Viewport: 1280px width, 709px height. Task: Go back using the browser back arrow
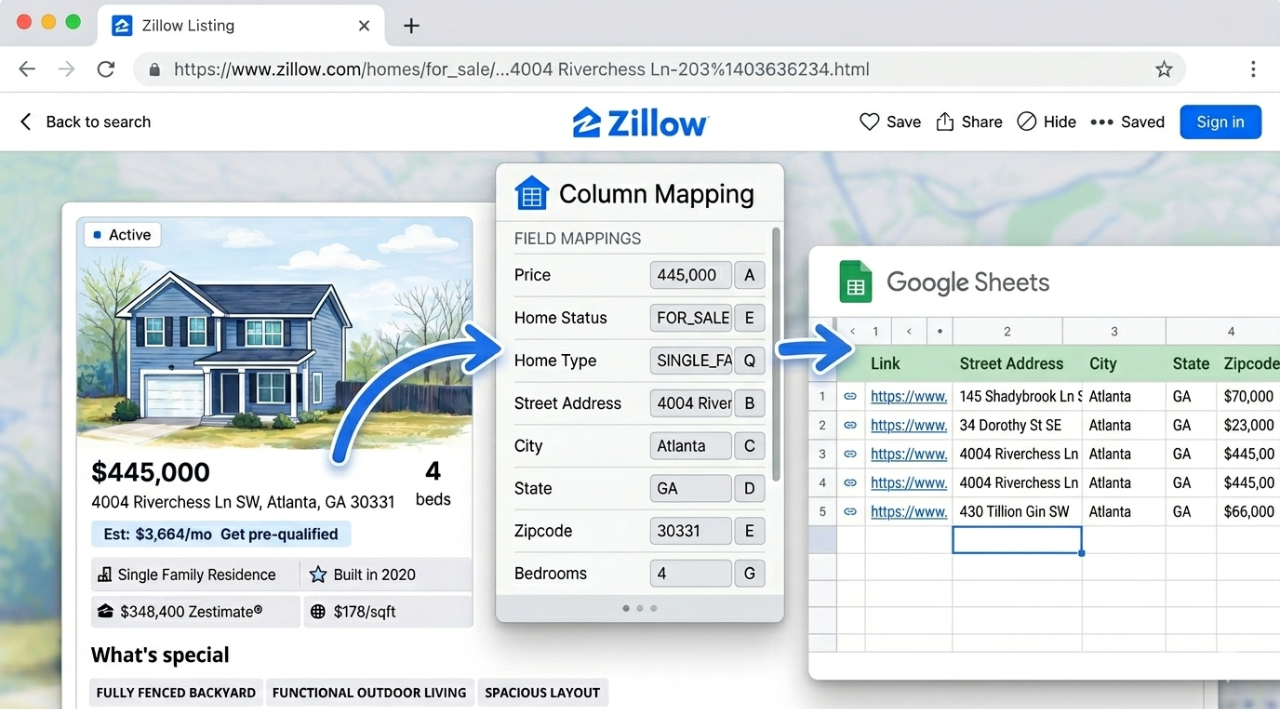[x=26, y=69]
